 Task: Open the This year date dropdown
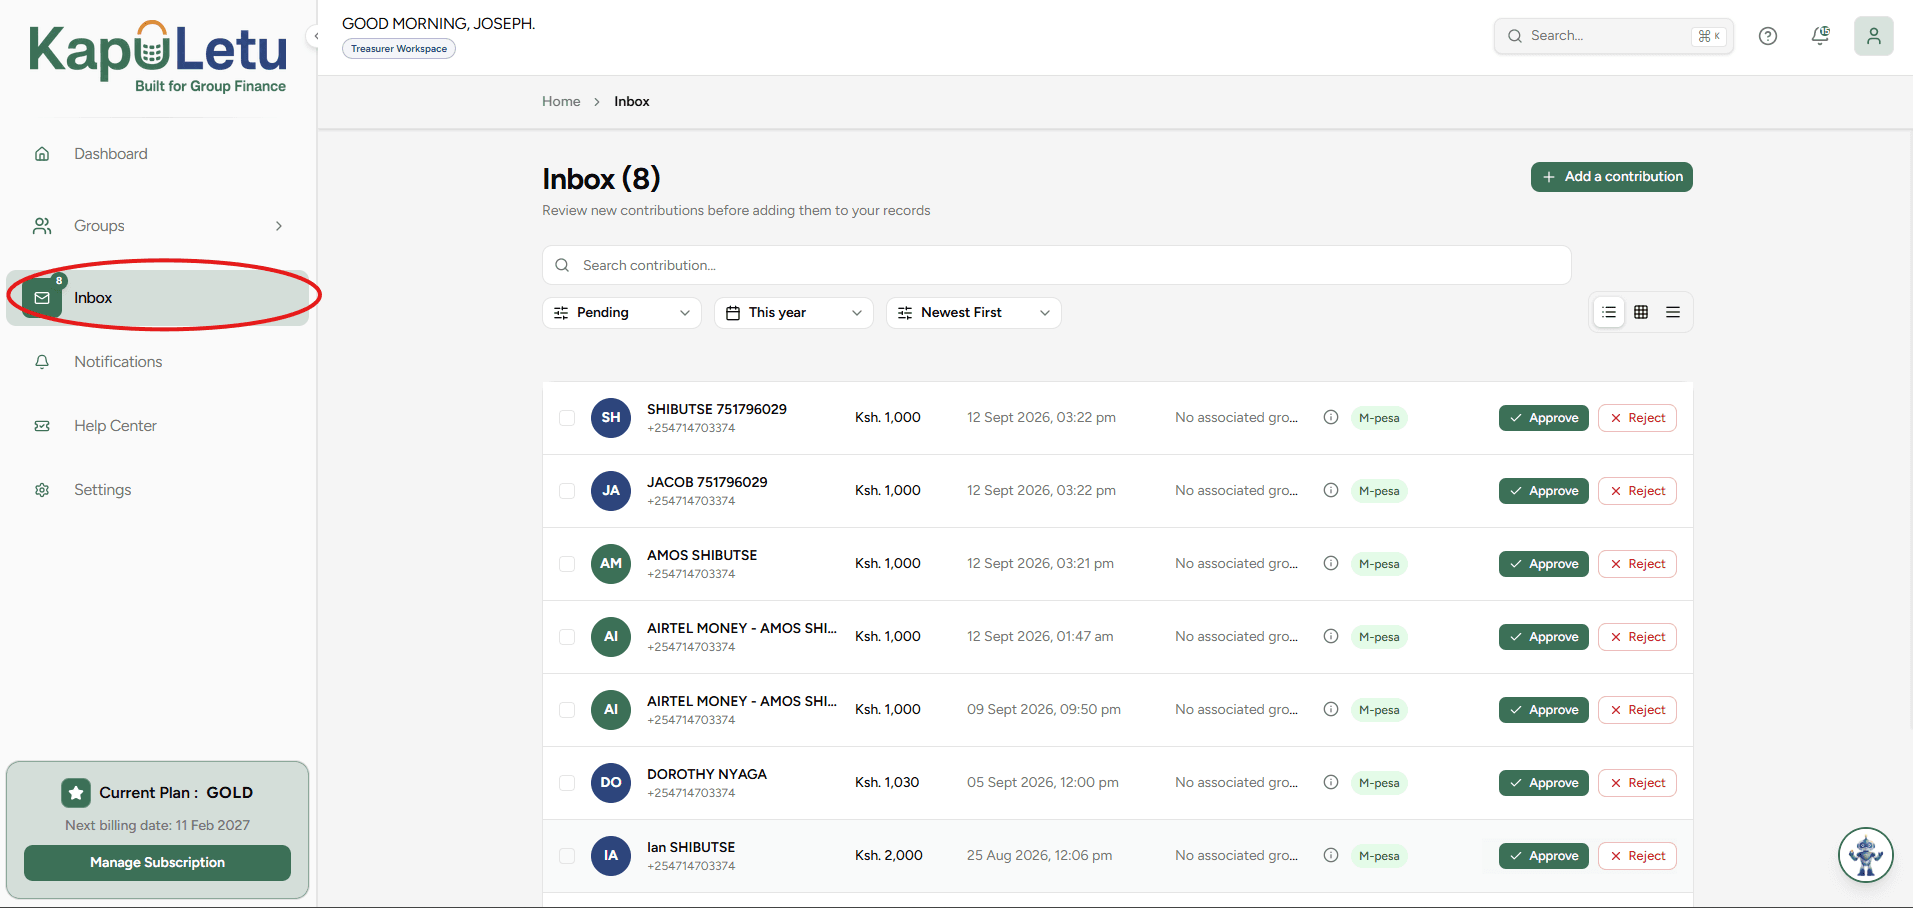(794, 313)
